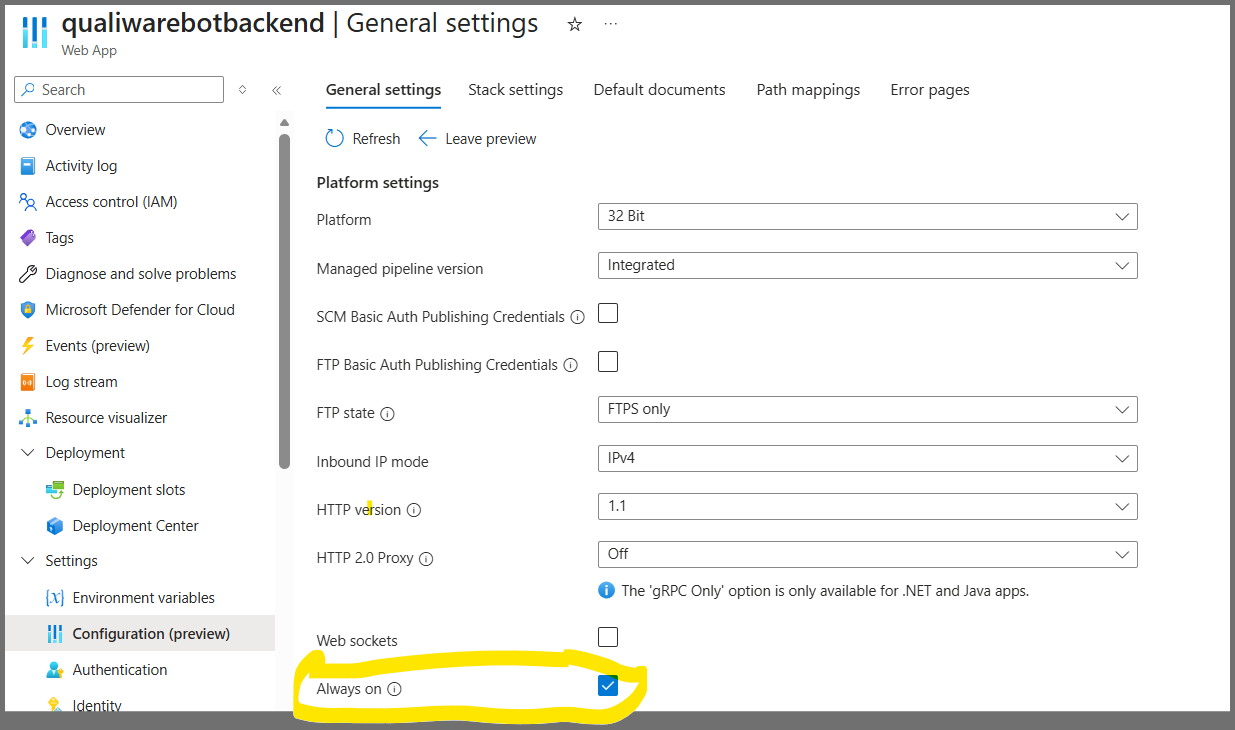Viewport: 1235px width, 730px height.
Task: Click Leave preview back arrow
Action: (427, 139)
